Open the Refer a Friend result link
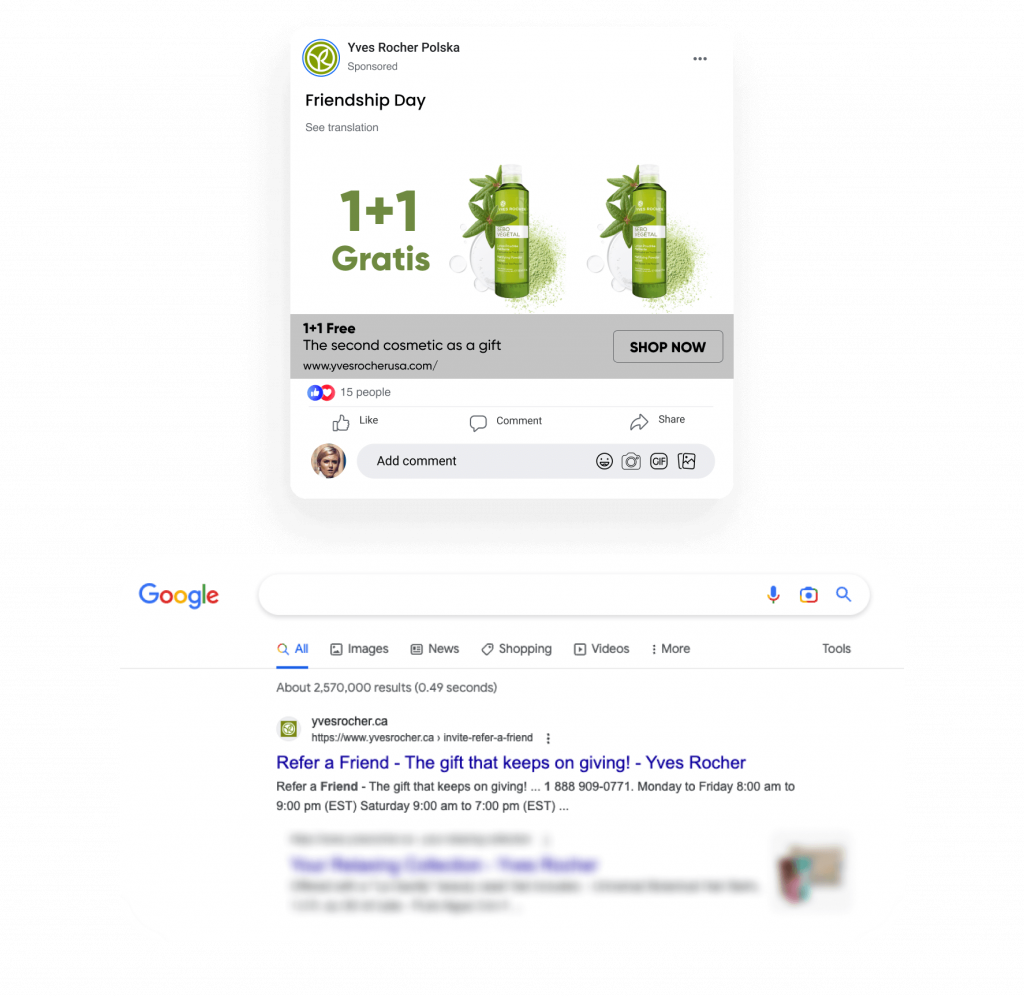The width and height of the screenshot is (1024, 996). pyautogui.click(x=511, y=762)
